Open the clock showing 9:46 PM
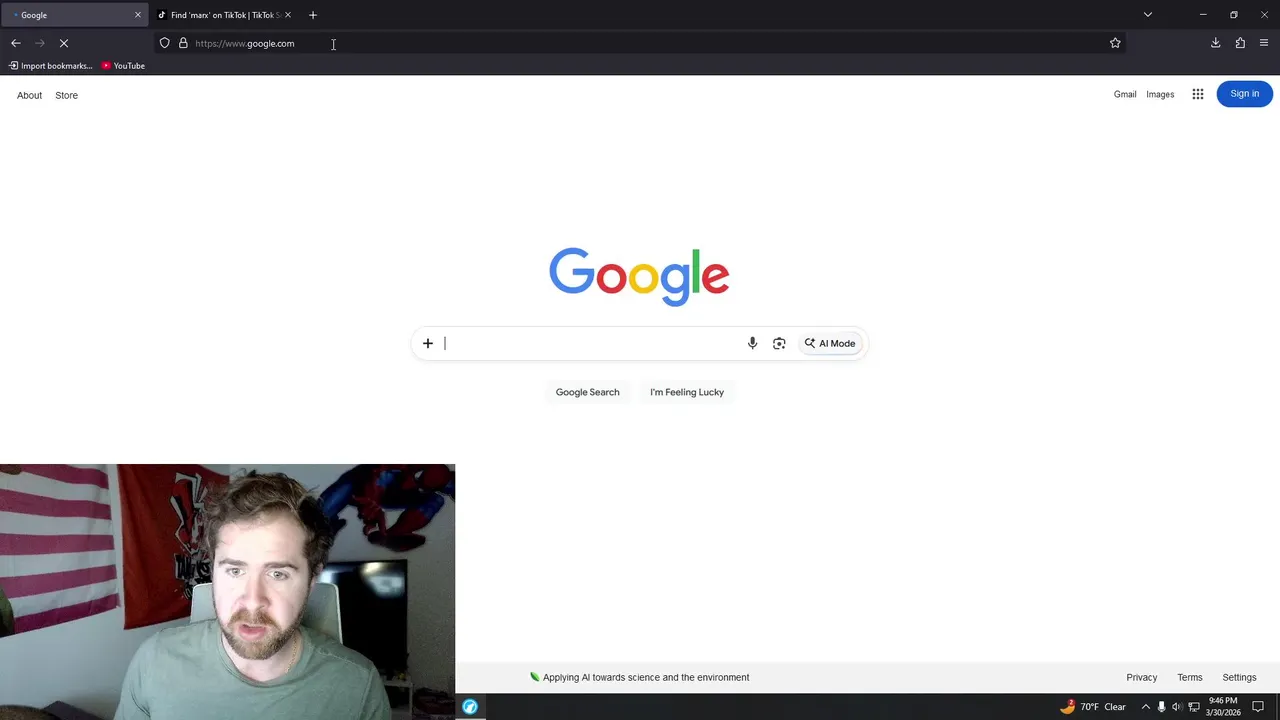This screenshot has width=1280, height=720. pyautogui.click(x=1223, y=707)
